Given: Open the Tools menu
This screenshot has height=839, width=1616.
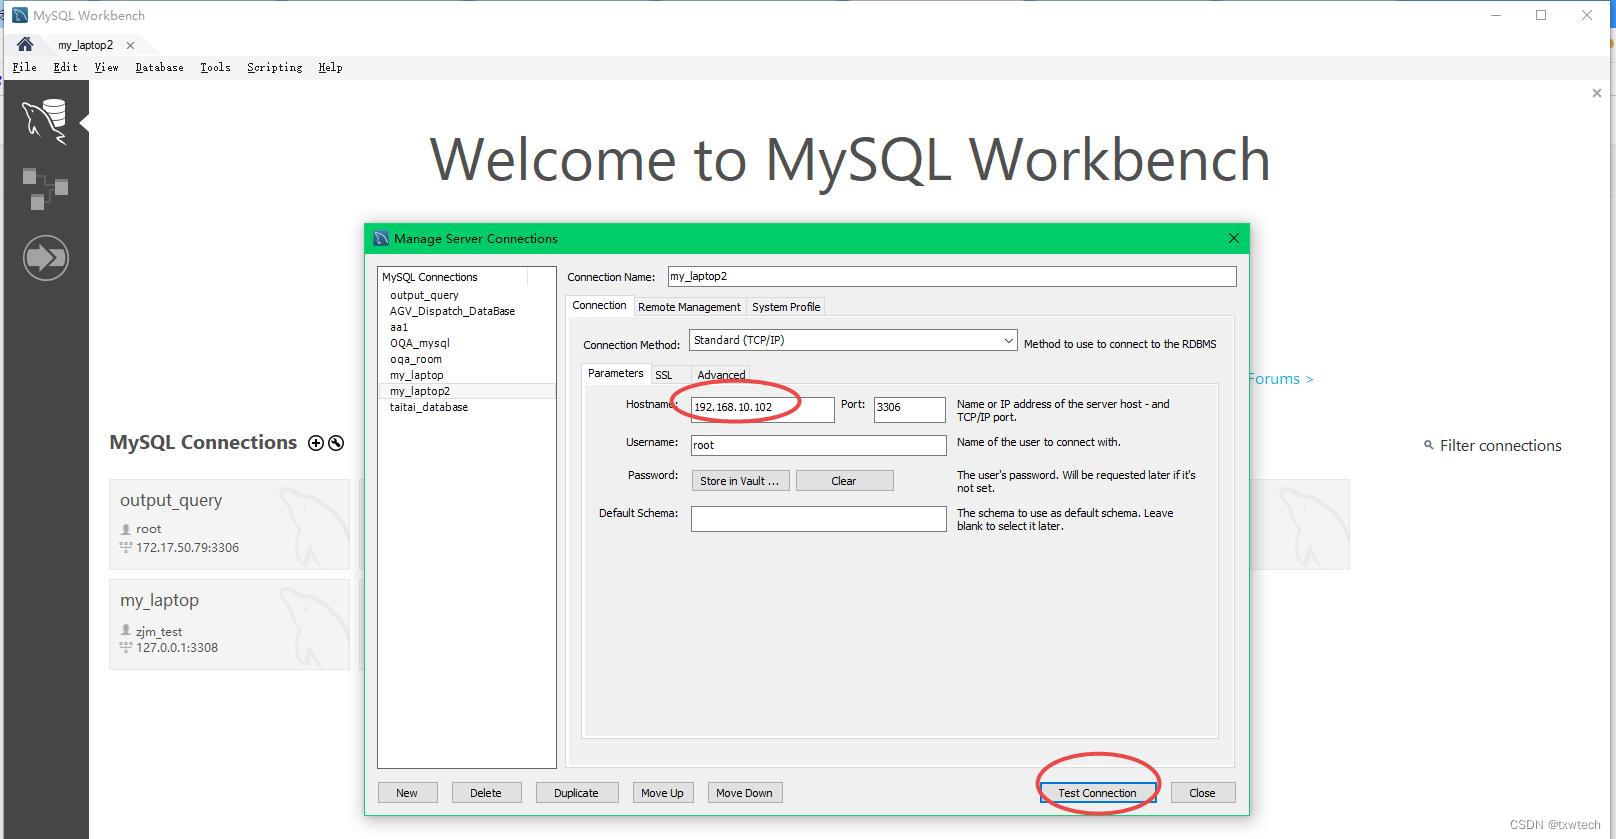Looking at the screenshot, I should point(215,67).
